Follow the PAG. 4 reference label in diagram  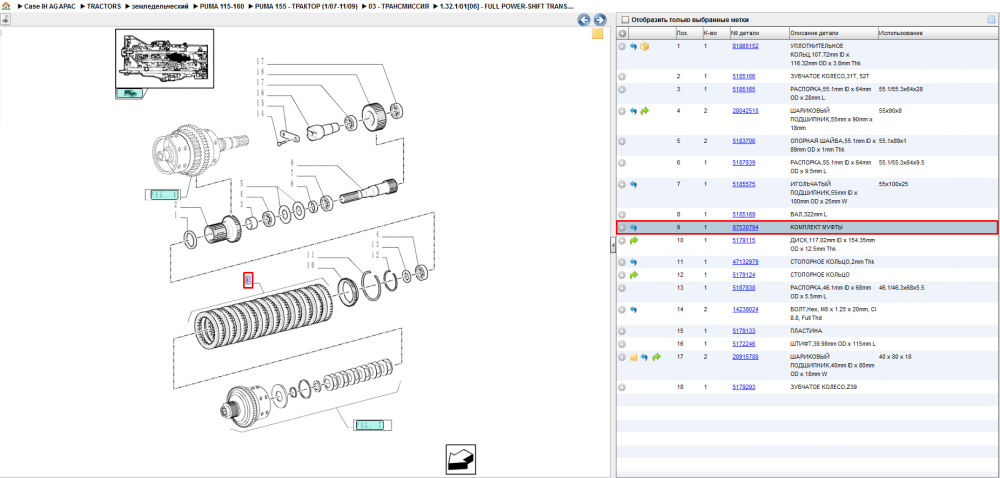[163, 194]
